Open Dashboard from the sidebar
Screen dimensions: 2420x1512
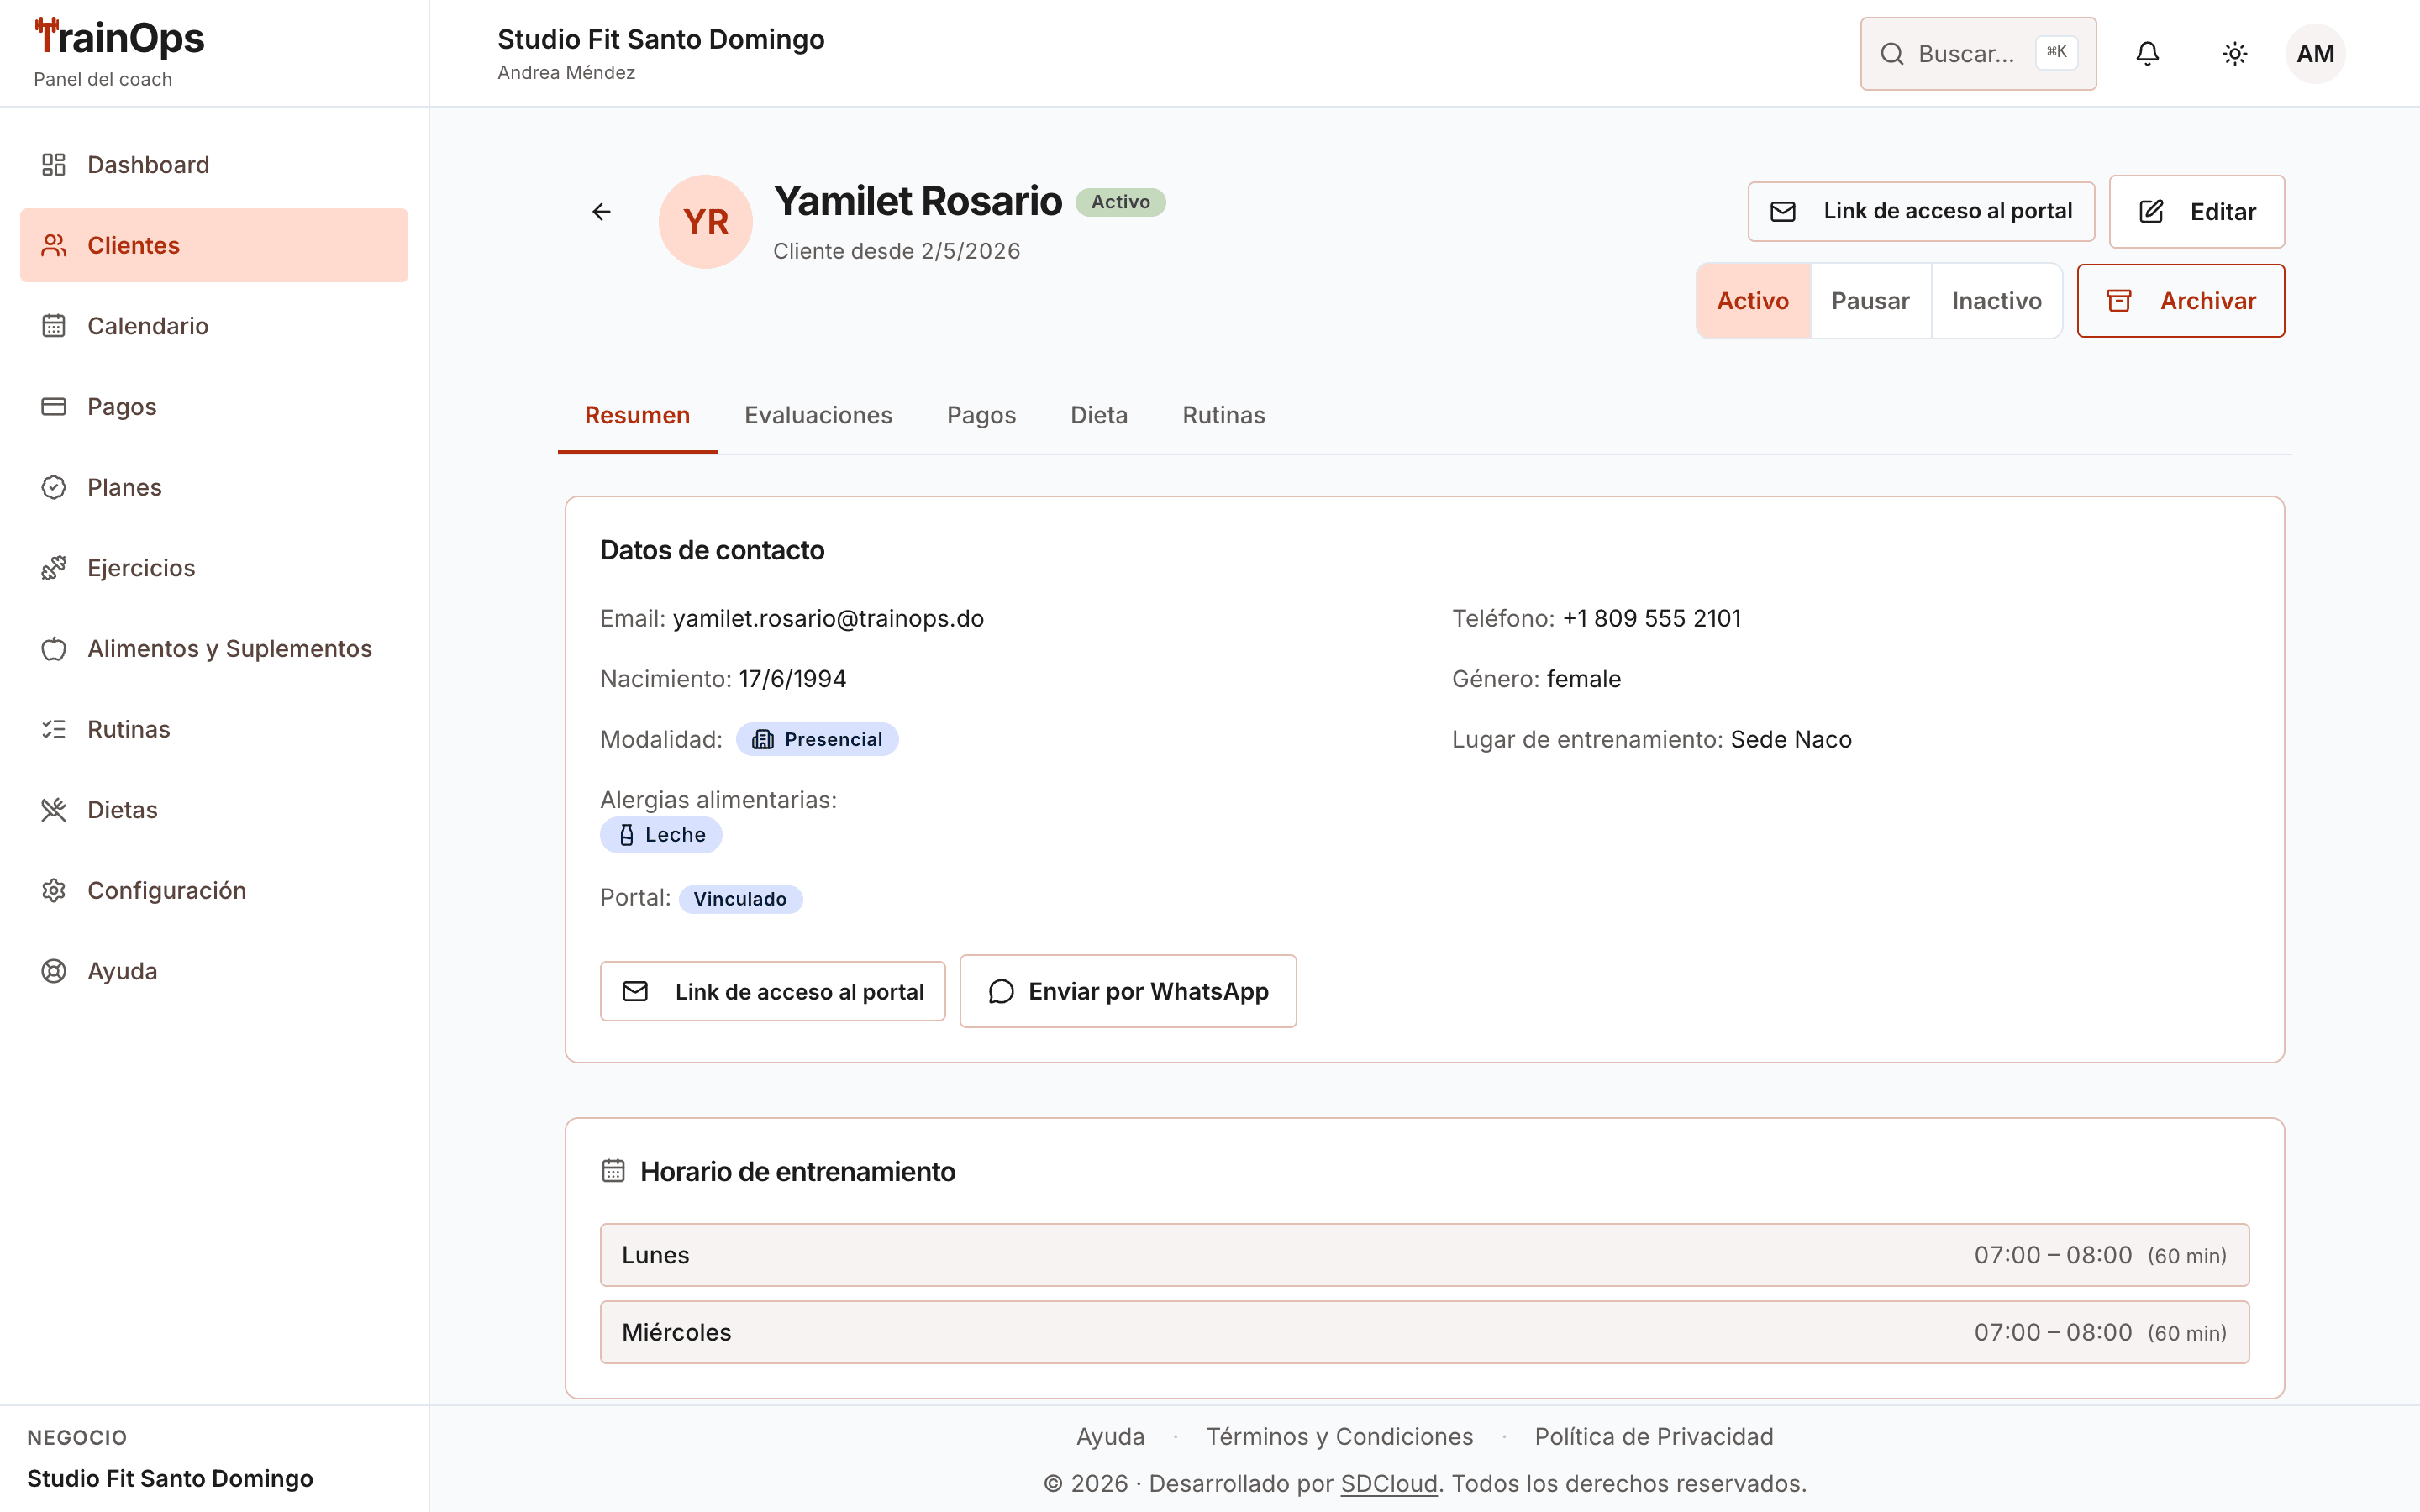(214, 164)
